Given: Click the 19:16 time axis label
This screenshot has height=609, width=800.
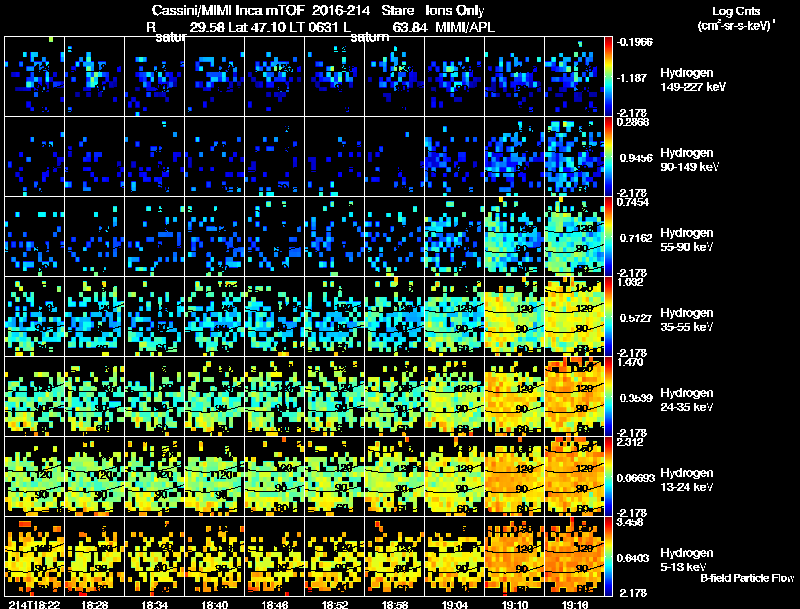Looking at the screenshot, I should coord(576,604).
